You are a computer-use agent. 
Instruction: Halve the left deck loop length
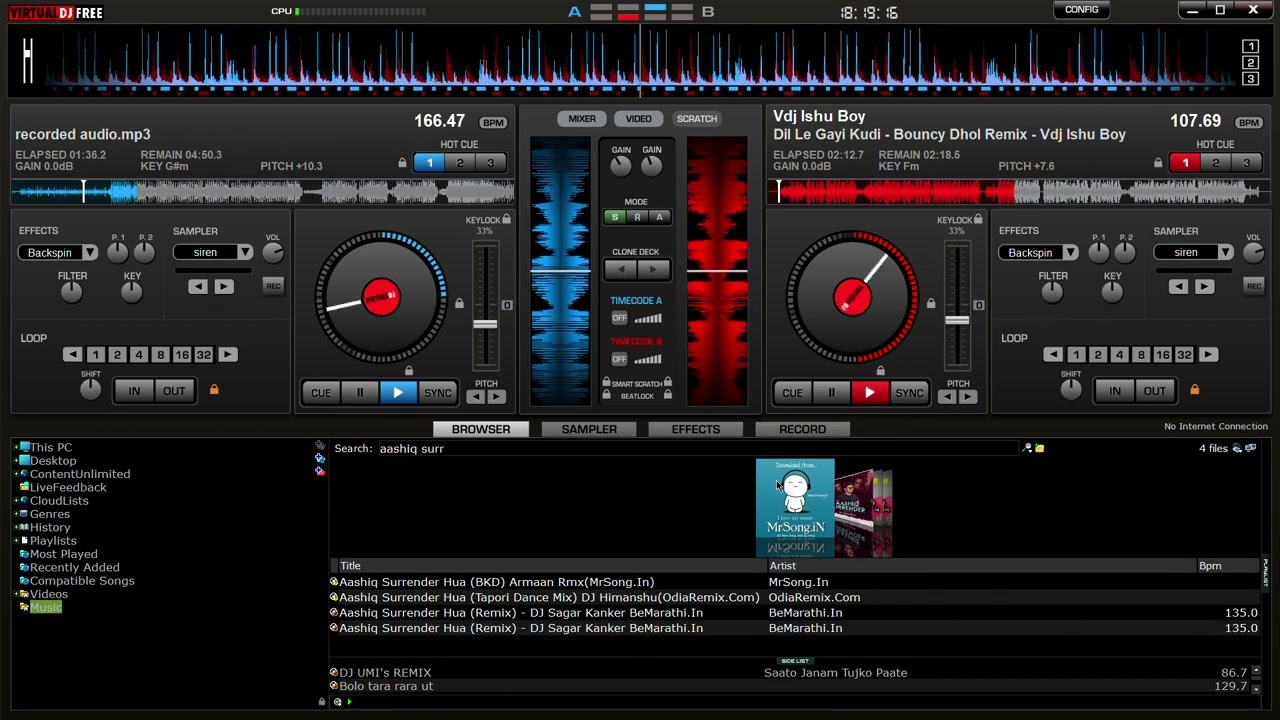tap(72, 355)
